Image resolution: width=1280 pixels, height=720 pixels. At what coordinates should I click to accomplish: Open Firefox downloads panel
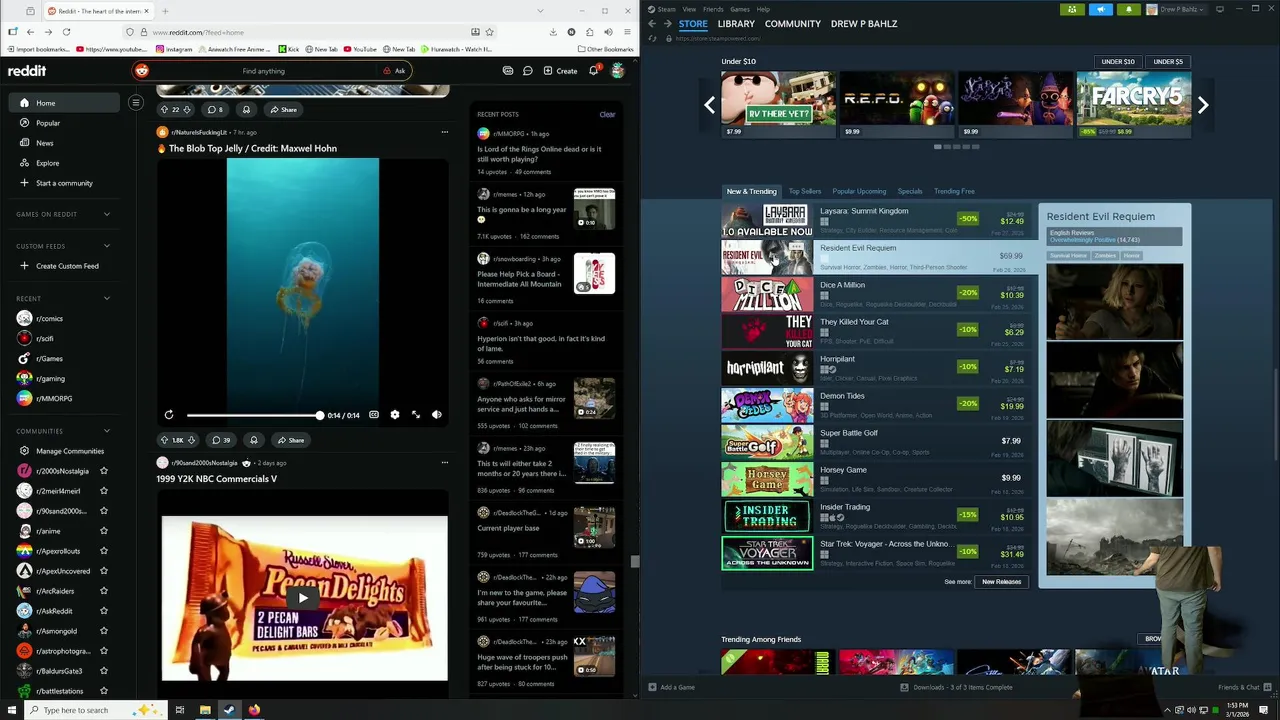pos(553,32)
